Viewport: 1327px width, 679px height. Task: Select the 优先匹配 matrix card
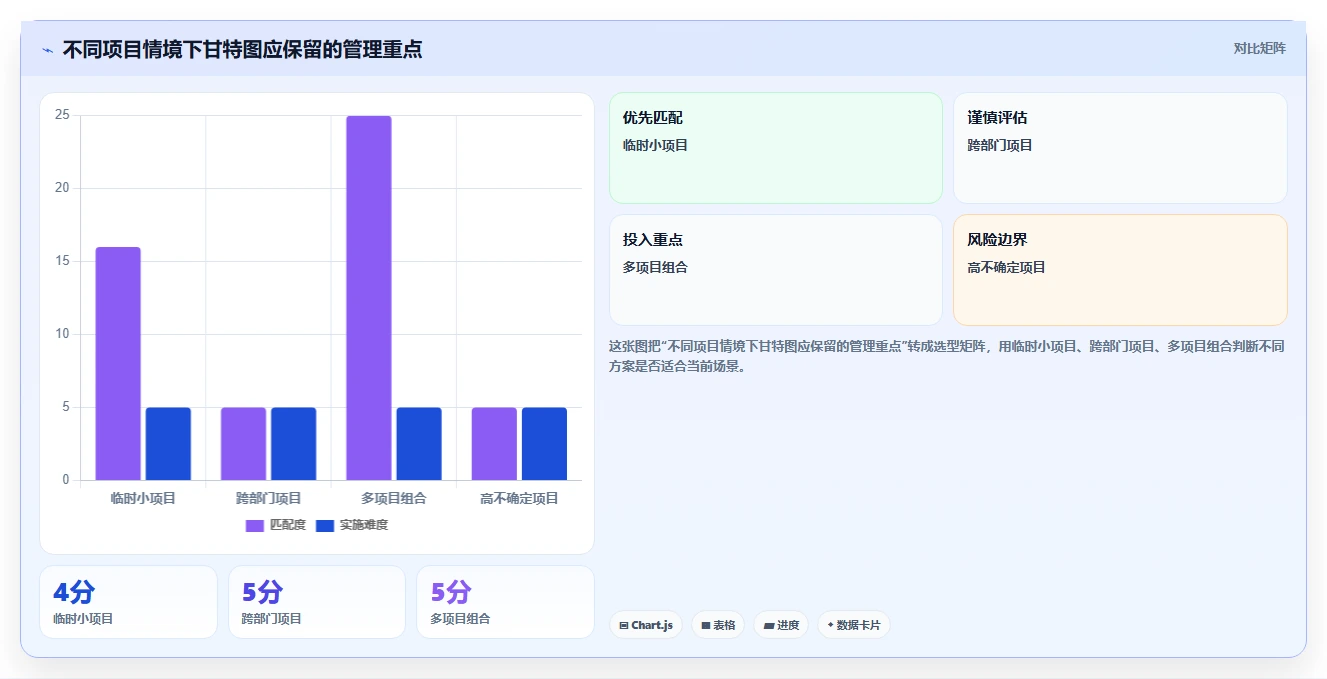click(x=776, y=148)
